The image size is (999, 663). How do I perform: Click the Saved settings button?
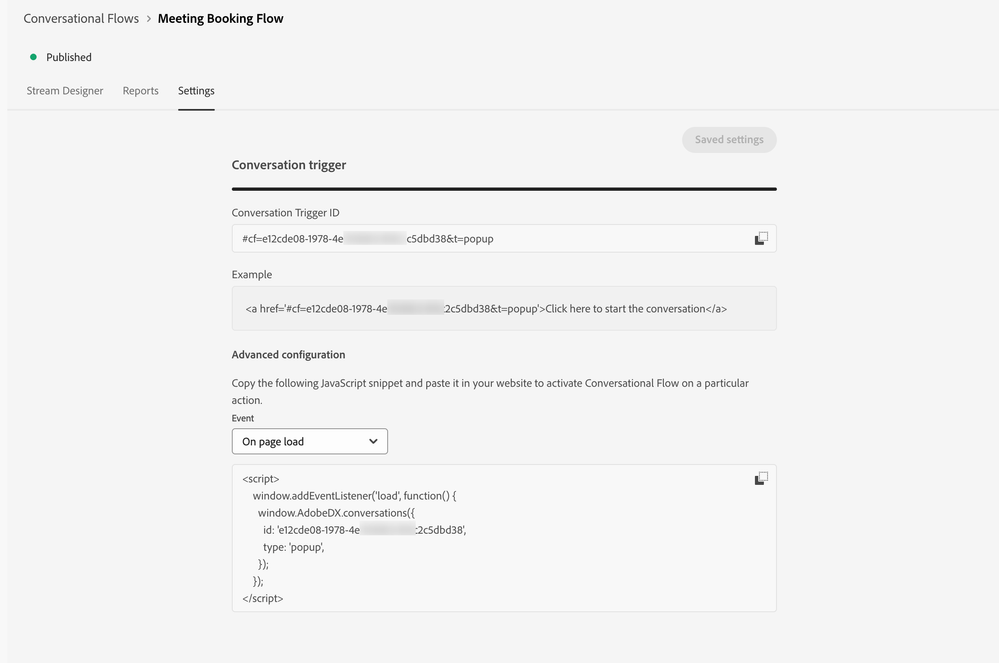pyautogui.click(x=729, y=140)
